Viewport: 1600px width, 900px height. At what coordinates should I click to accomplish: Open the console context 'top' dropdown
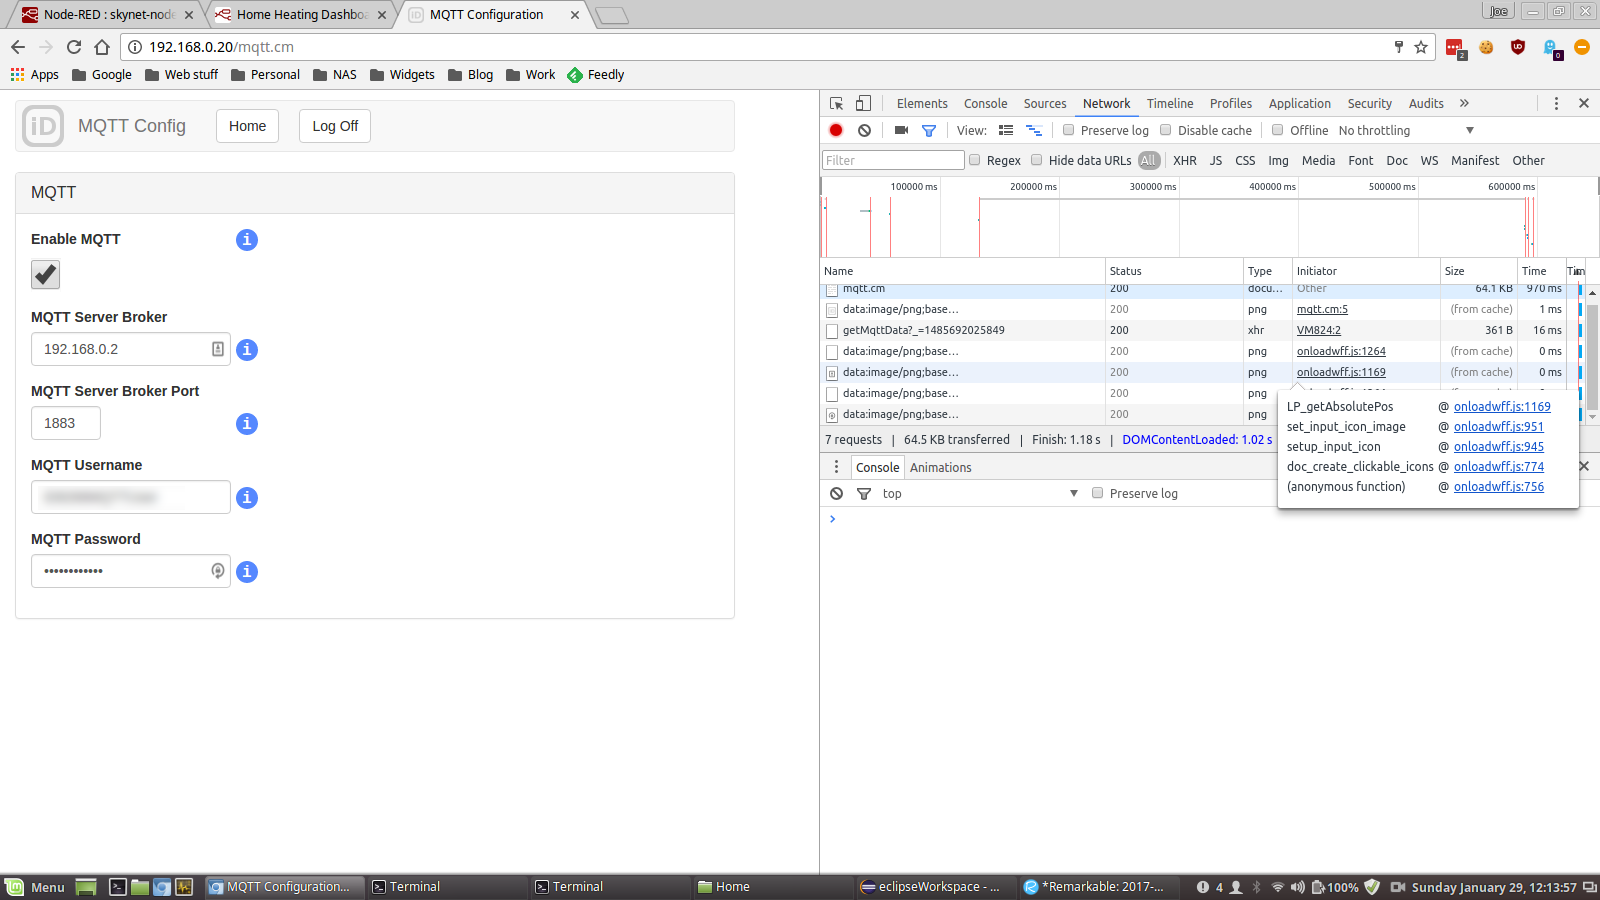click(x=978, y=493)
